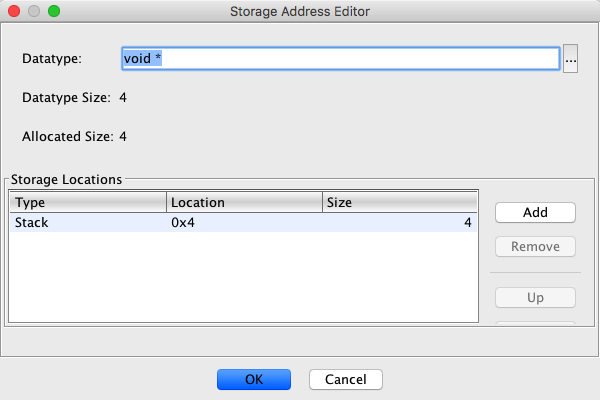Click the Storage Address Editor title bar
The width and height of the screenshot is (600, 400).
pyautogui.click(x=300, y=12)
